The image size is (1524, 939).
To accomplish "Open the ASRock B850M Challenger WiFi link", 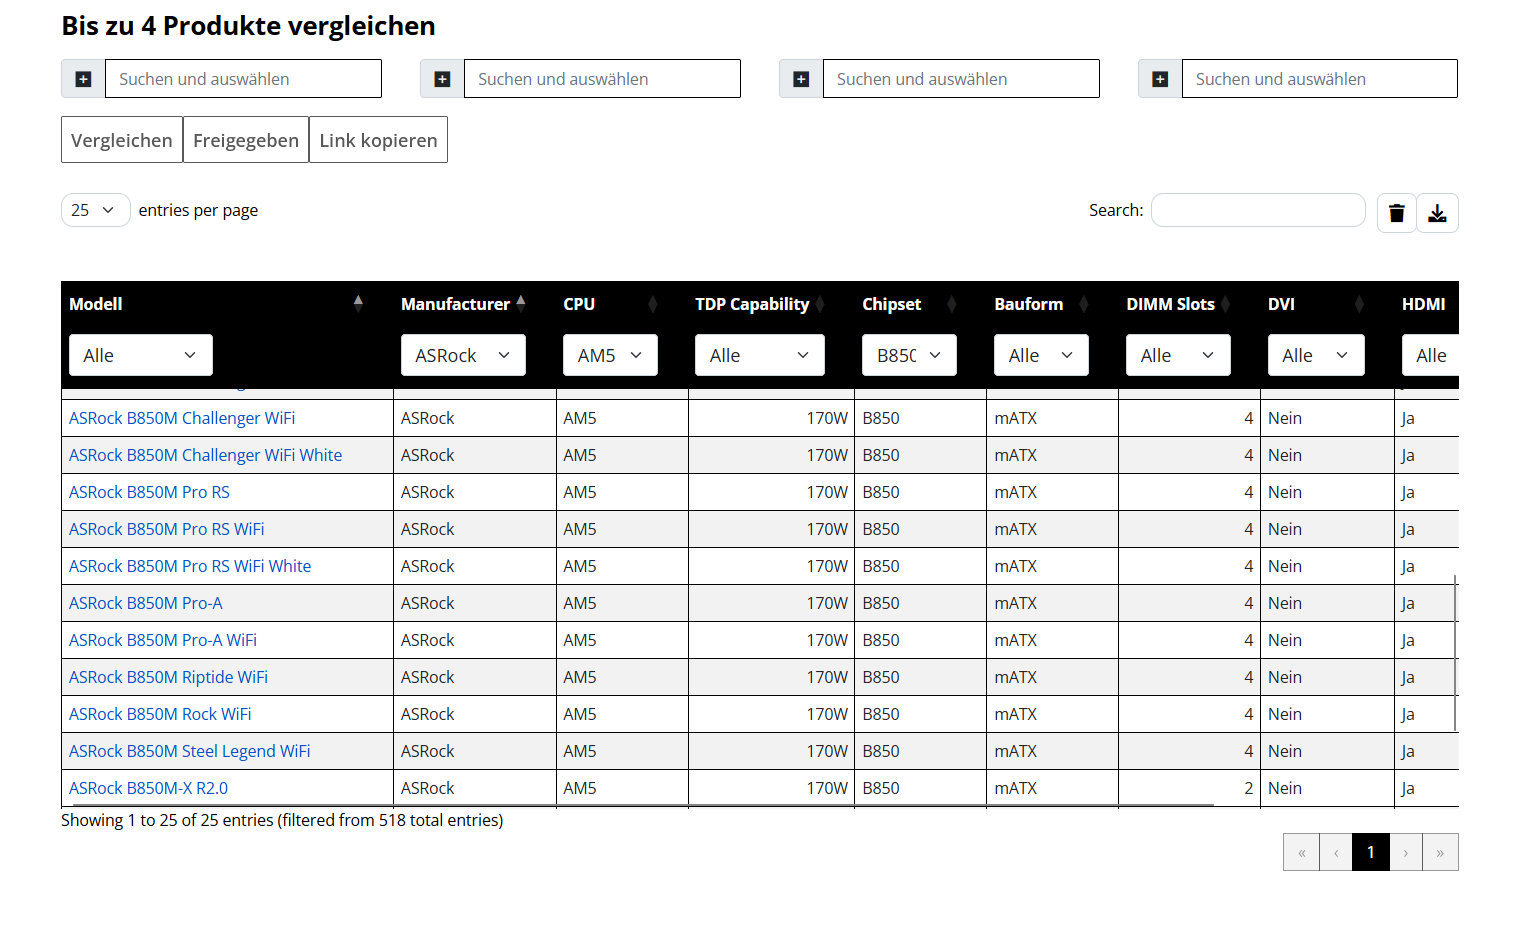I will (182, 418).
